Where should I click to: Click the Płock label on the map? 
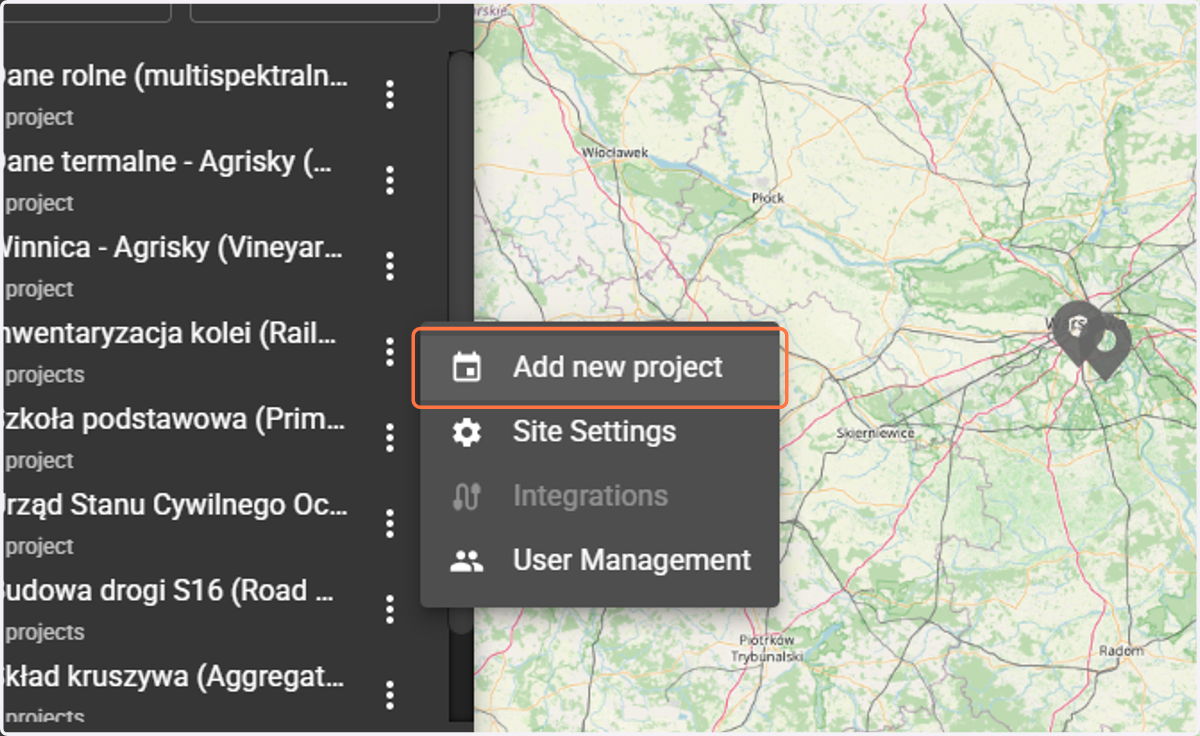pyautogui.click(x=768, y=199)
